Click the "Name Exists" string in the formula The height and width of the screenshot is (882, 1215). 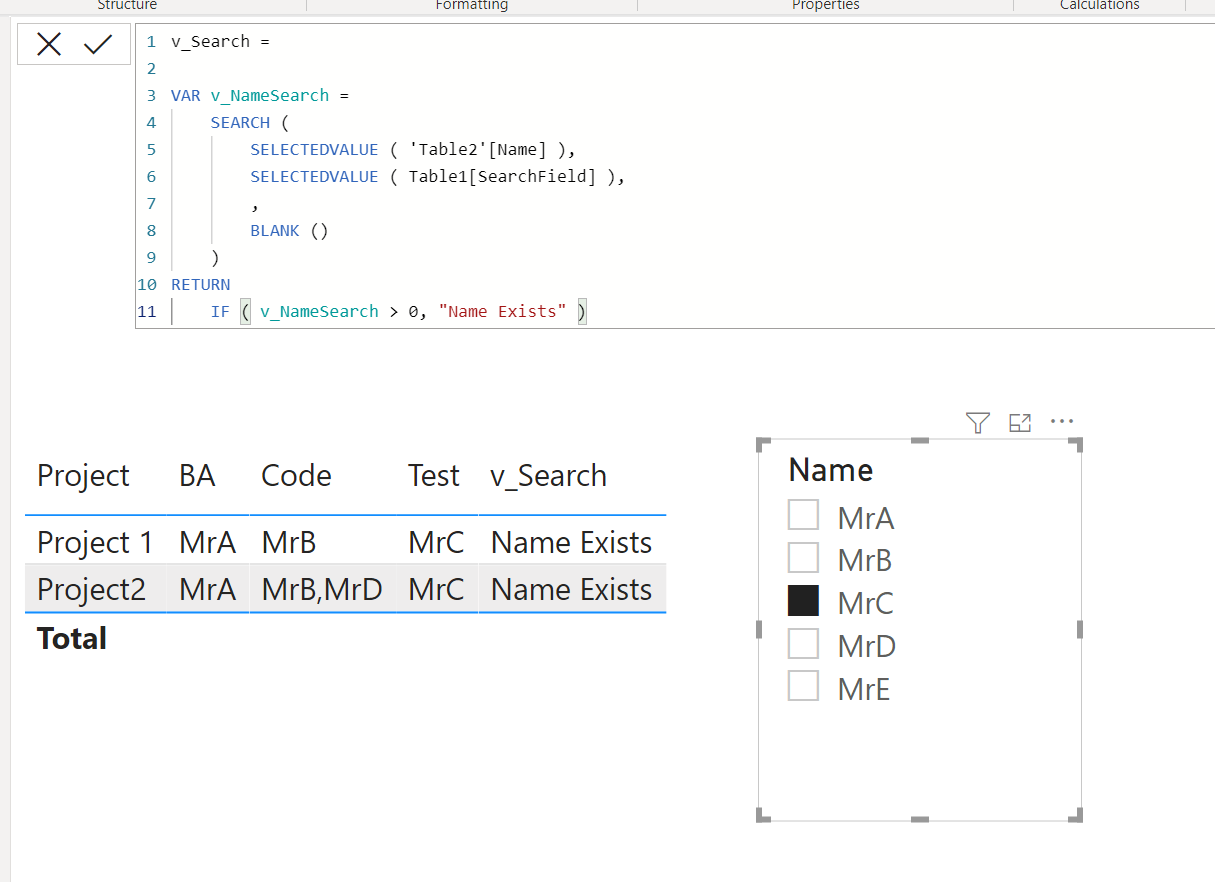point(503,312)
